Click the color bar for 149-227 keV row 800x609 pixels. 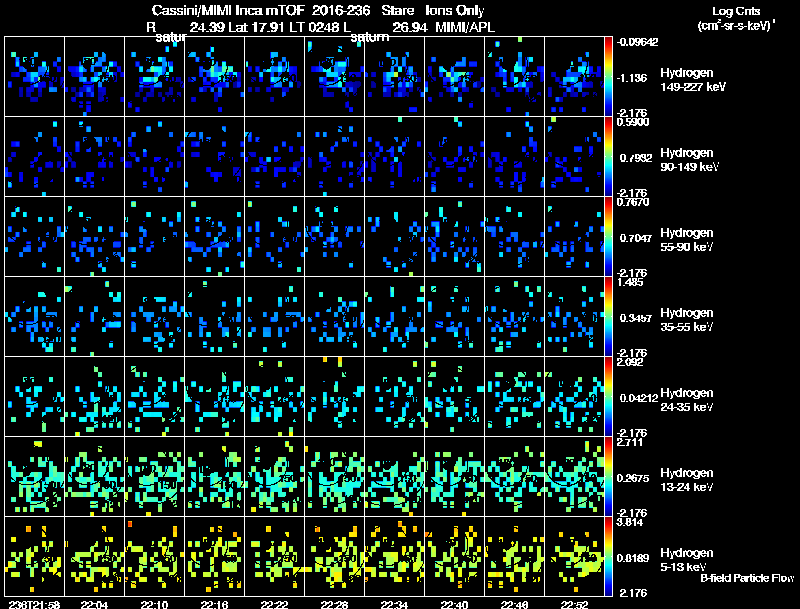pos(608,77)
